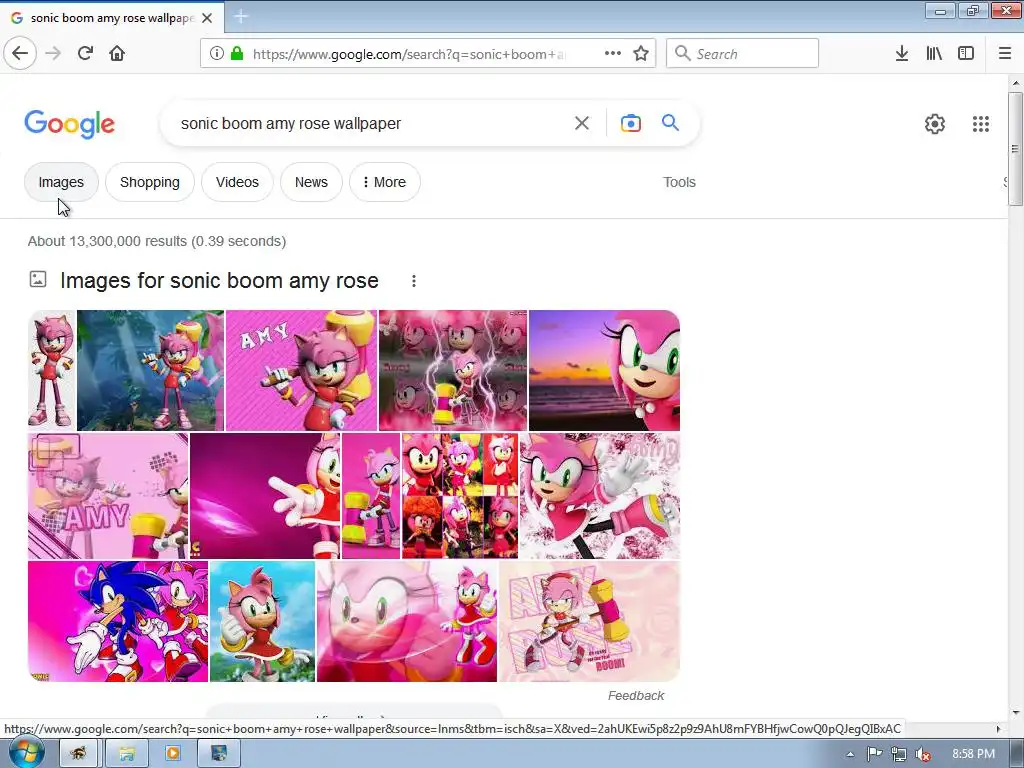Viewport: 1024px width, 768px height.
Task: Click the muted volume tray icon
Action: coord(923,754)
